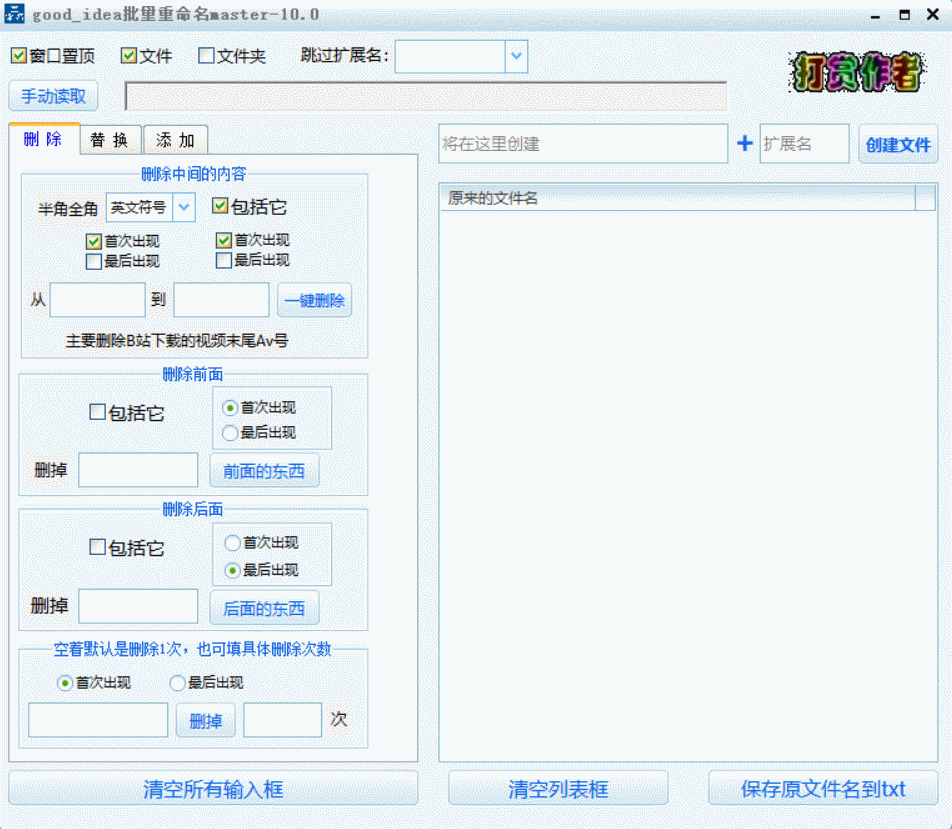The height and width of the screenshot is (829, 952).
Task: Select 最后出现 radio in 删除前面 section
Action: (231, 433)
